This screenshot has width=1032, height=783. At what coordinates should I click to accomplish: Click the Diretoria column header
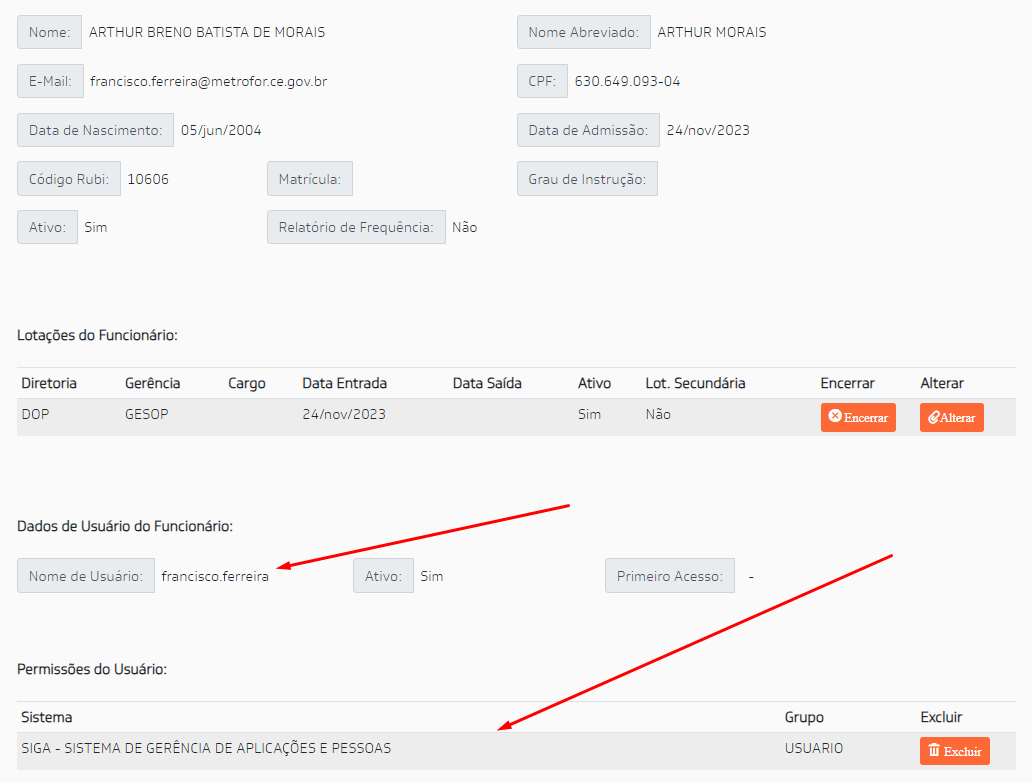point(49,383)
